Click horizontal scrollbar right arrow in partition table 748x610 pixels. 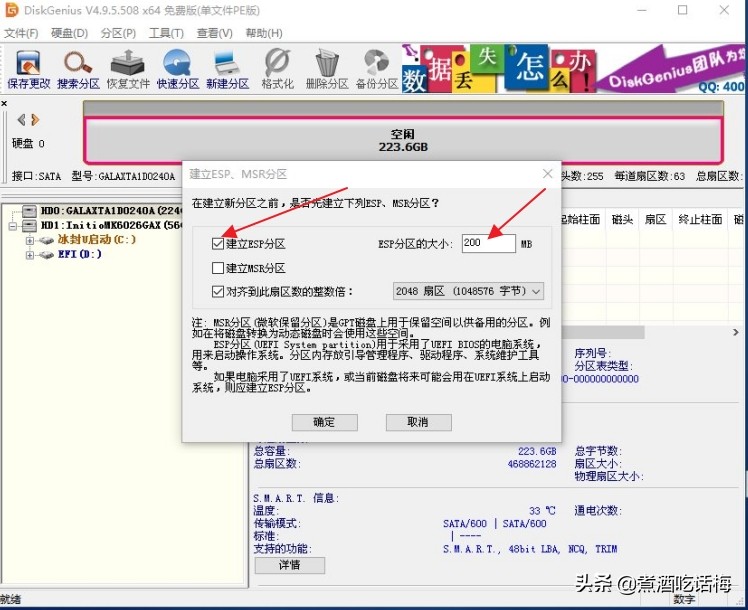[735, 332]
